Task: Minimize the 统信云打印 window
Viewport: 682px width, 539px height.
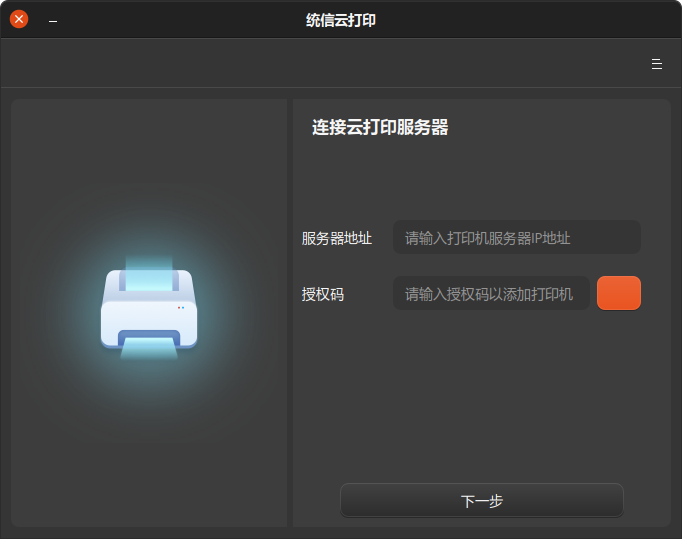Action: click(53, 21)
